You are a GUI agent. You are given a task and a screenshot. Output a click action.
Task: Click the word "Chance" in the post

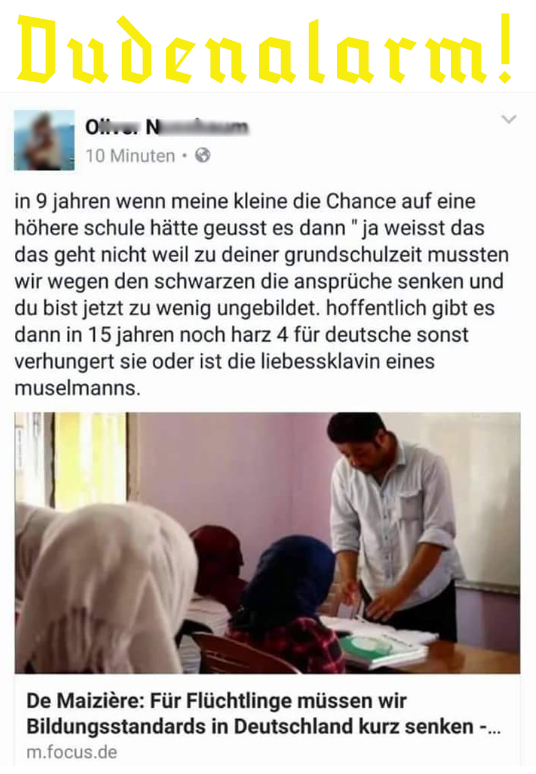(x=360, y=201)
